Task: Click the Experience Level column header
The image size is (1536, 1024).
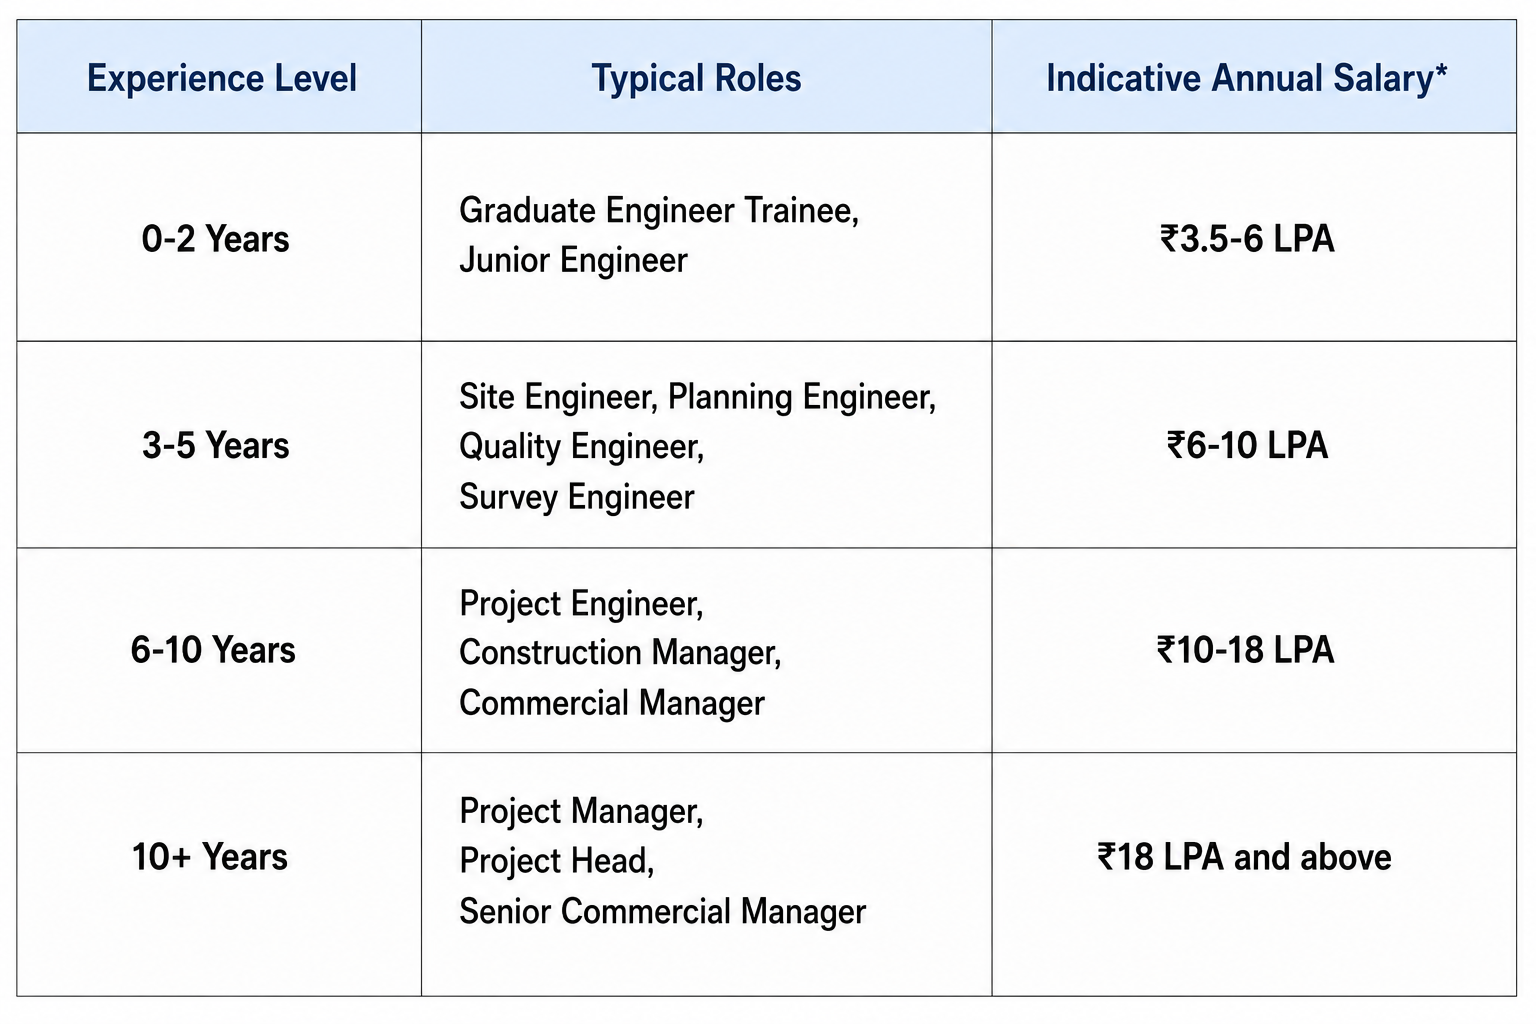Action: click(x=222, y=78)
